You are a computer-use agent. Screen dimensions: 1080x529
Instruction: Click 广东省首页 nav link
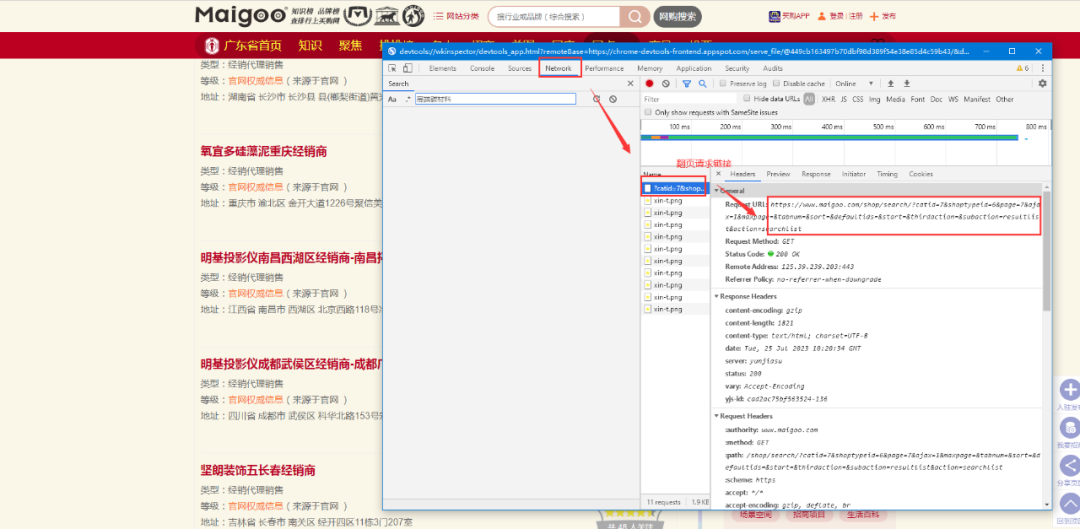click(252, 45)
